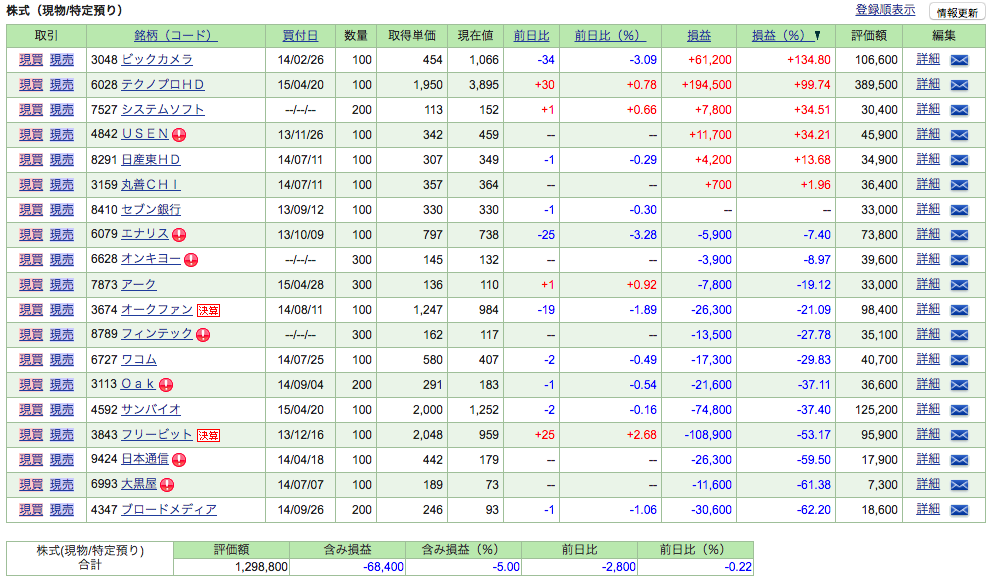Click mail alert icon for アーク row

(959, 285)
